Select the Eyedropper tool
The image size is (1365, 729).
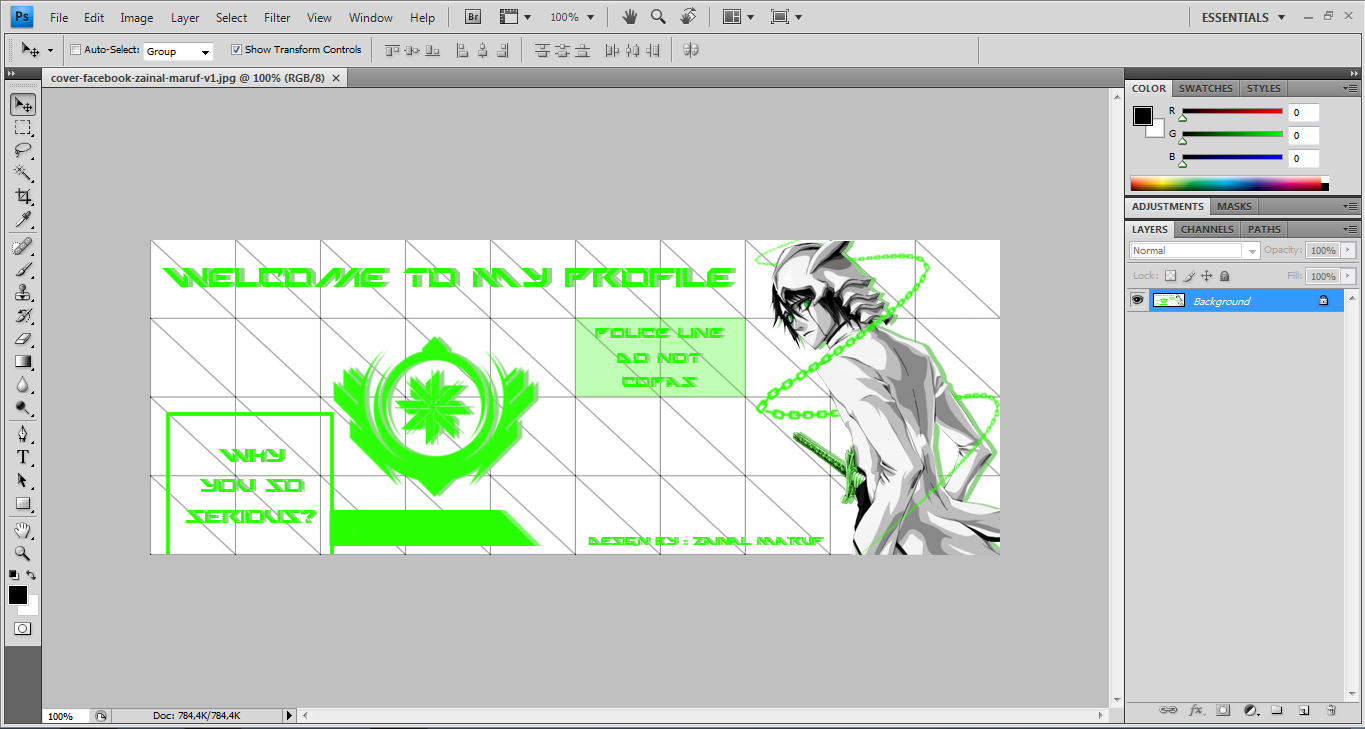[22, 220]
